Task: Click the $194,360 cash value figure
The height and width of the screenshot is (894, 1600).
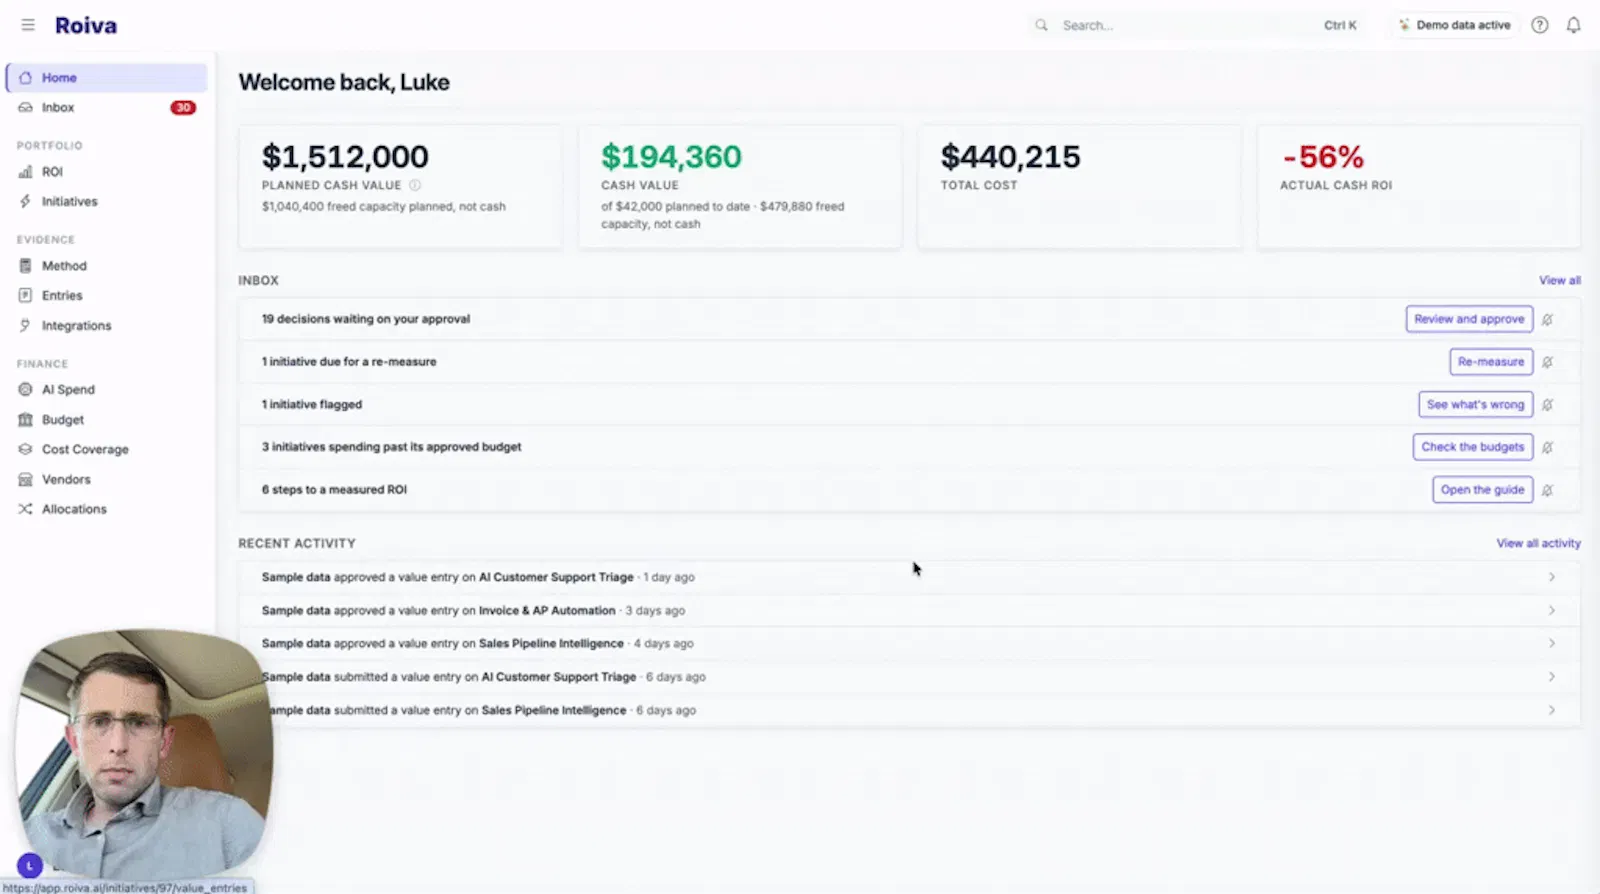Action: click(x=671, y=157)
